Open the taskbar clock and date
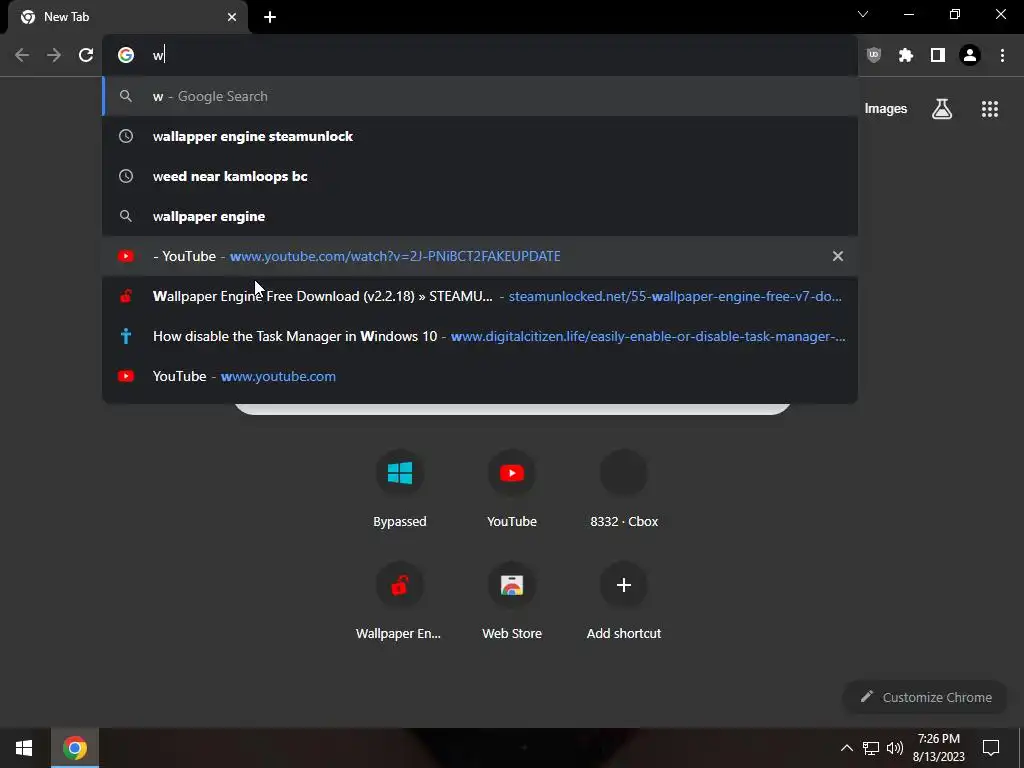Screen dimensions: 1024x768 click(938, 748)
